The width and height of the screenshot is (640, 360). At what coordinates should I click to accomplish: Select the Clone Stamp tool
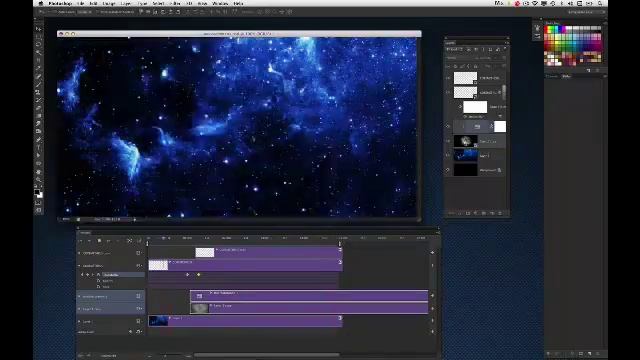39,92
